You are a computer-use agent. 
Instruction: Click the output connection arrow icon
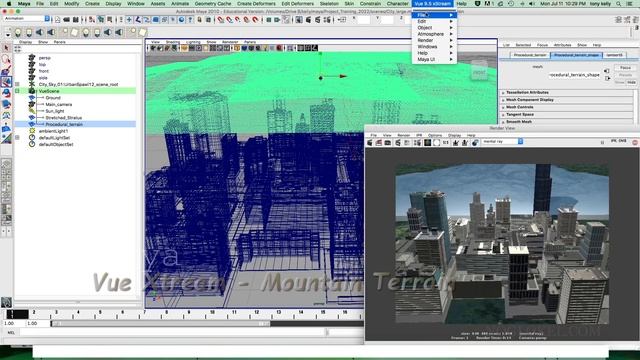607,78
